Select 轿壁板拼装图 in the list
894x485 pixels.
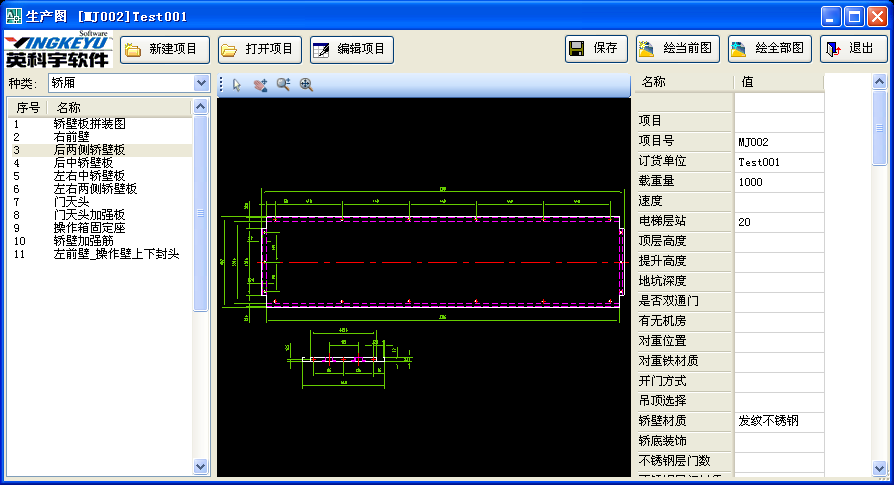90,124
